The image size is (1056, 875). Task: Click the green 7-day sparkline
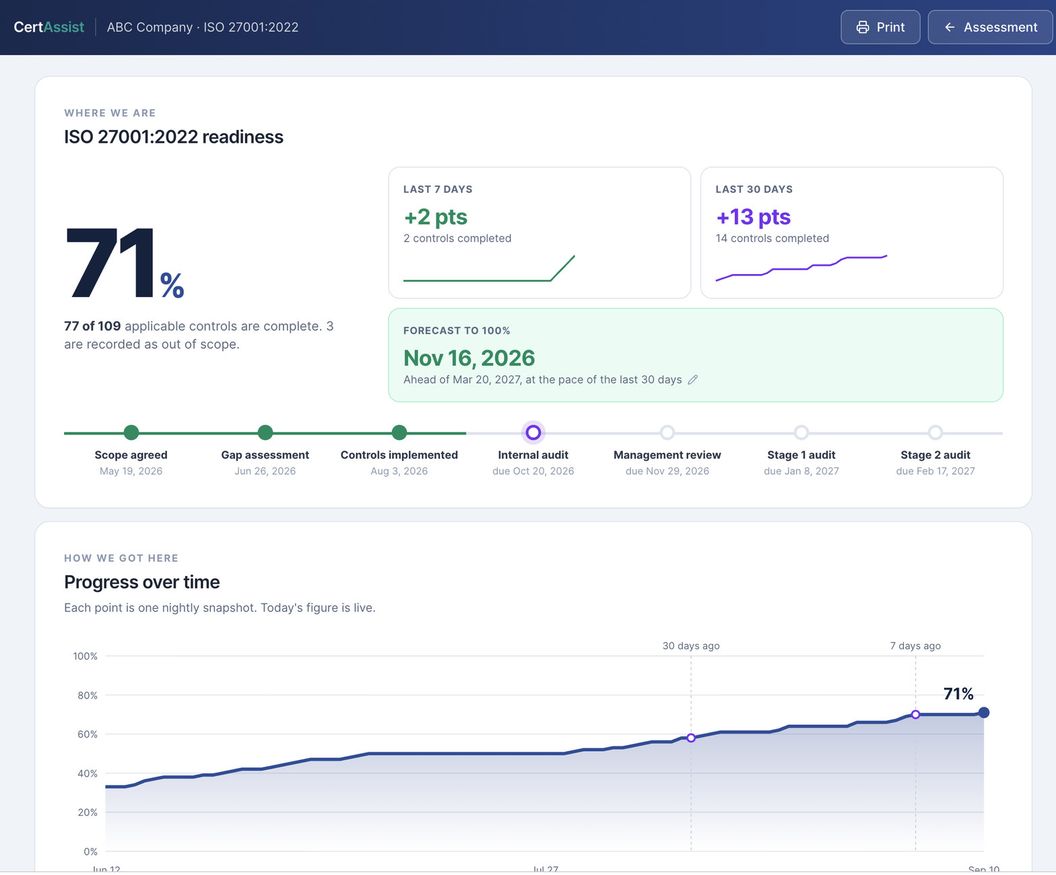click(x=489, y=268)
